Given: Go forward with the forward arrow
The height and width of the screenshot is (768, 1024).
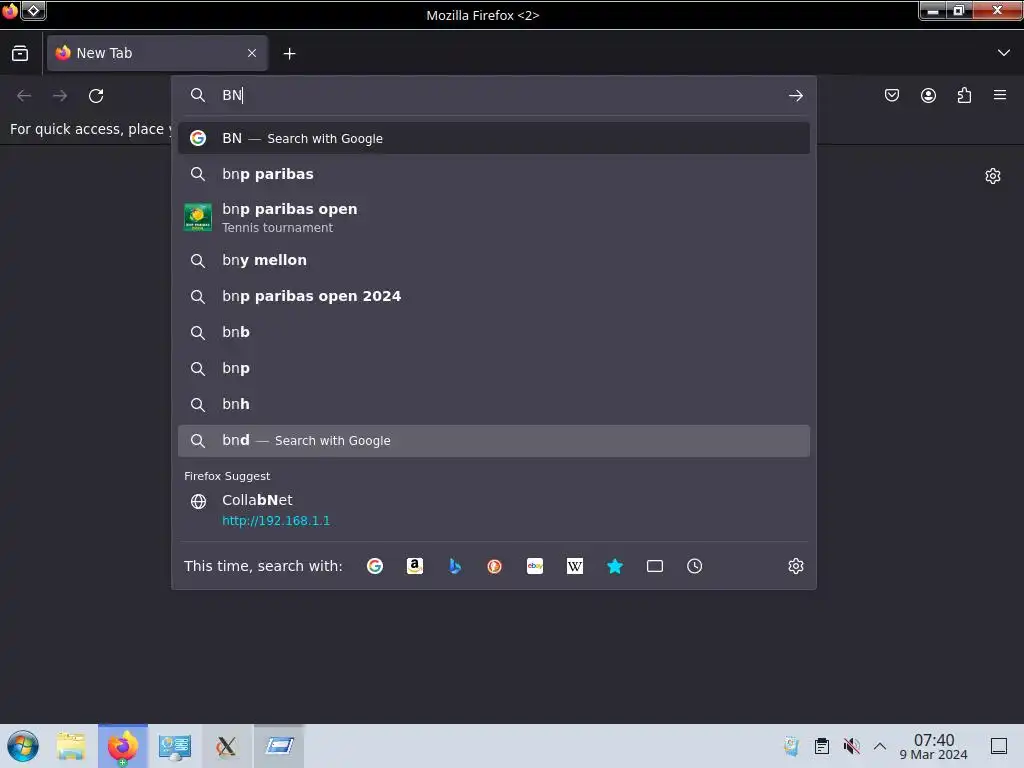Looking at the screenshot, I should [x=60, y=96].
